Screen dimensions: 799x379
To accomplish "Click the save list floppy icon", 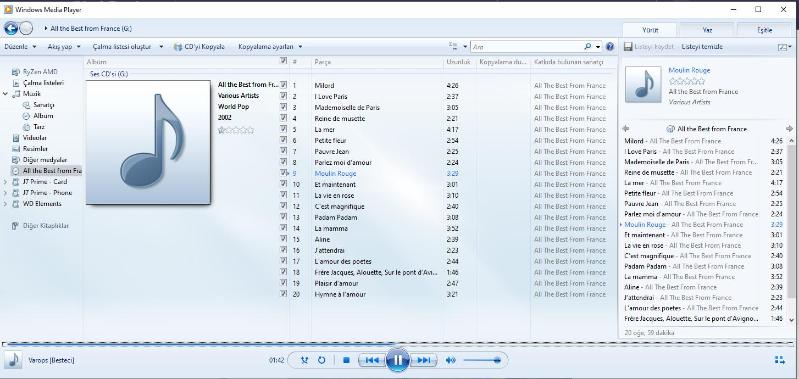I will pos(628,47).
